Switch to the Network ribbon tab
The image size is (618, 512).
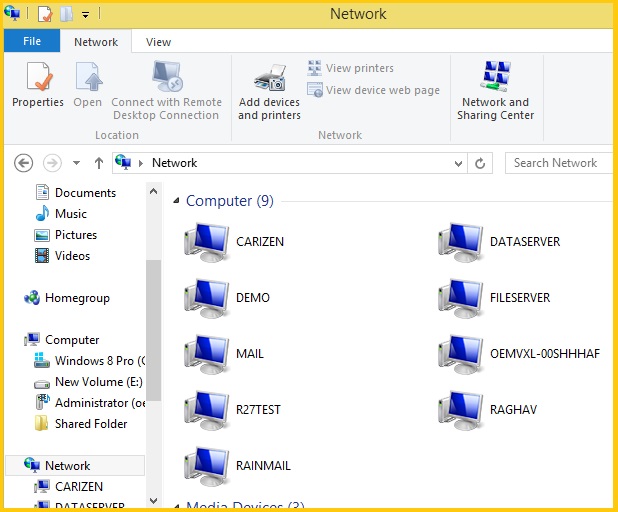point(96,42)
